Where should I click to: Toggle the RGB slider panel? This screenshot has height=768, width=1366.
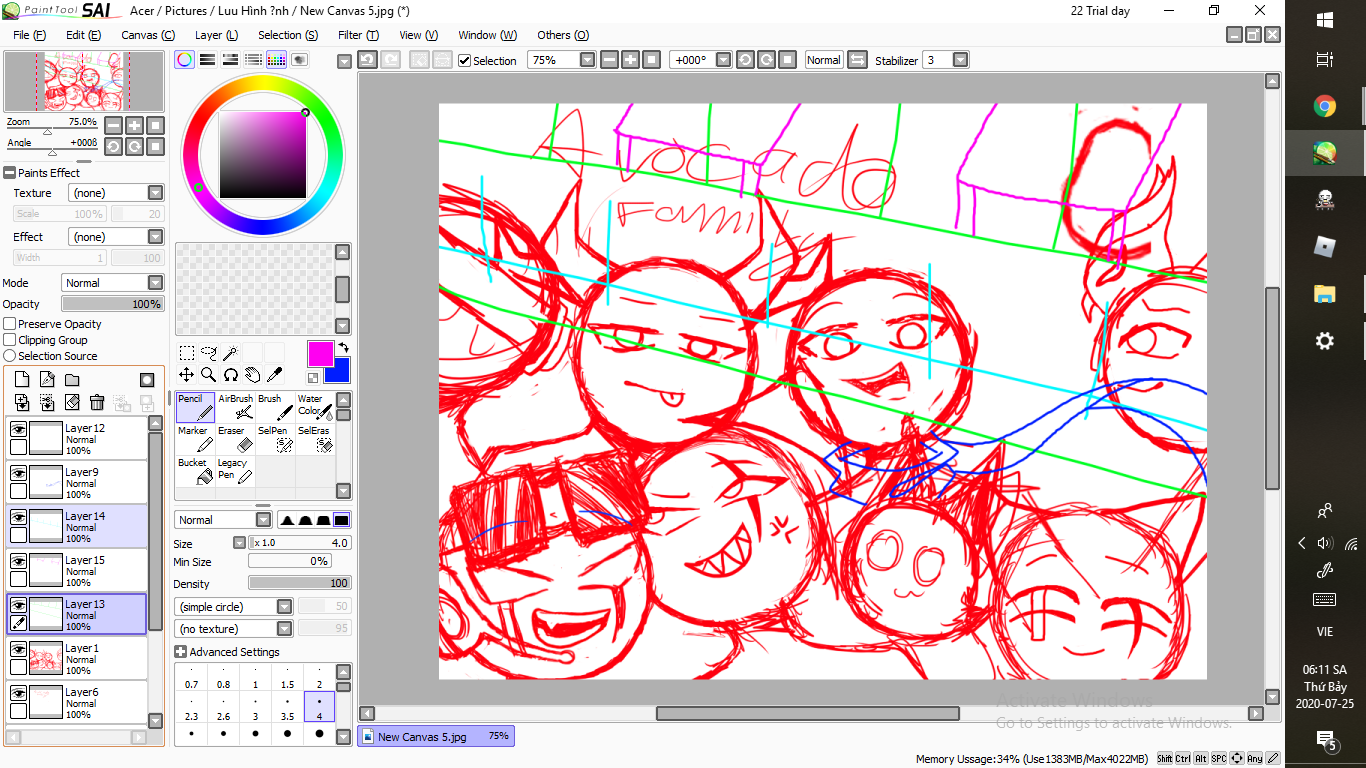[x=208, y=60]
